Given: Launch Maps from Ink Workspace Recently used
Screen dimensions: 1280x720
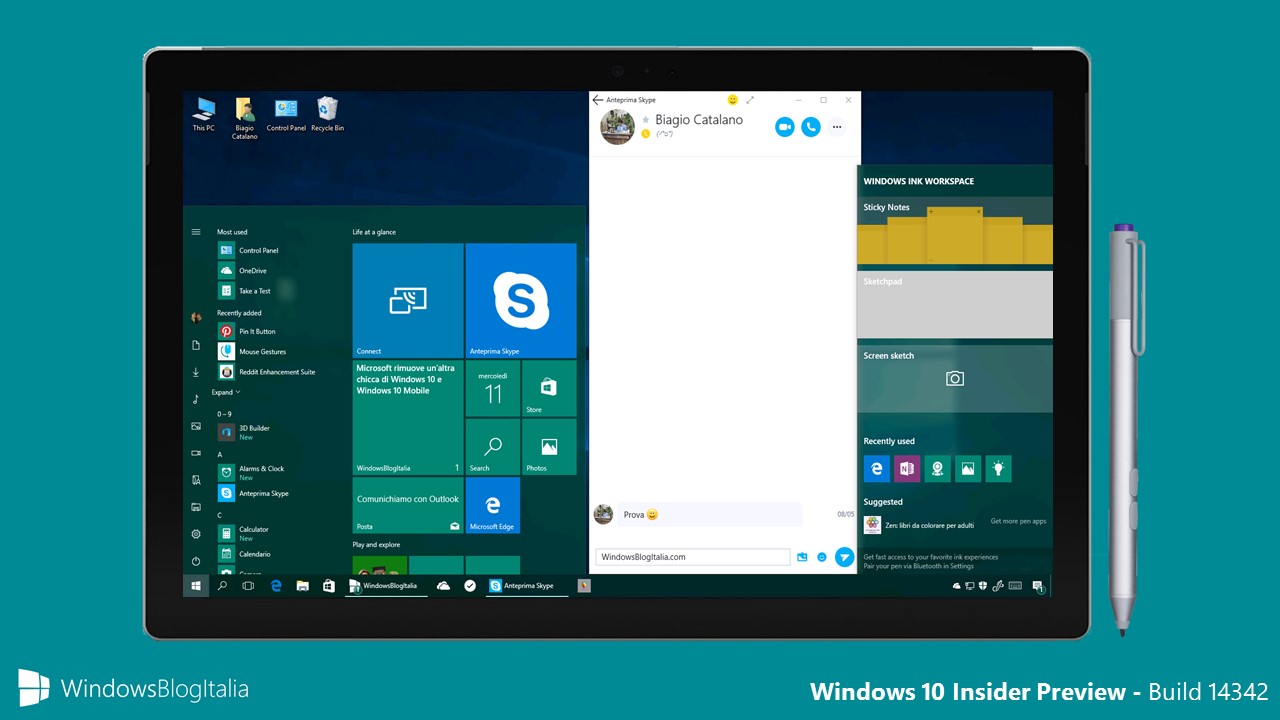Looking at the screenshot, I should pos(937,469).
